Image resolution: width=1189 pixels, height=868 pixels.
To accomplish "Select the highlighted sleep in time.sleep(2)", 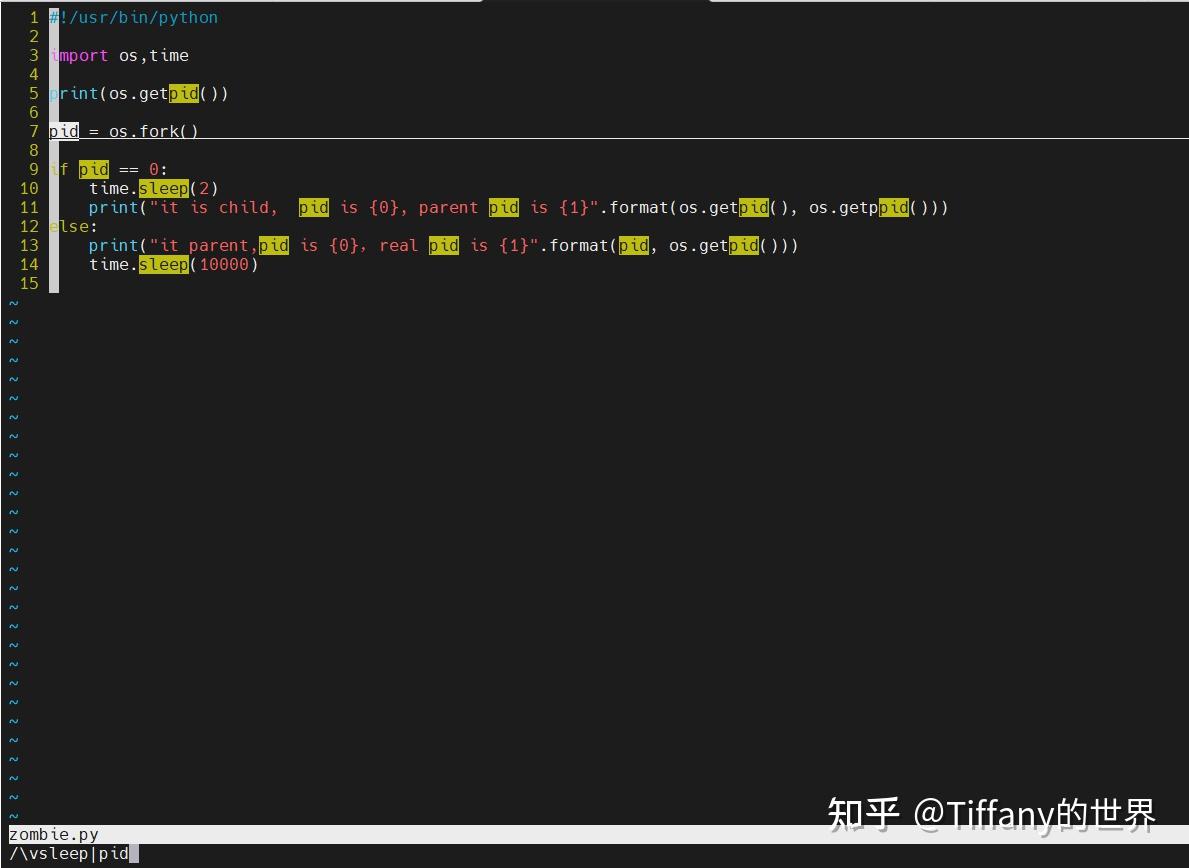I will click(x=163, y=188).
